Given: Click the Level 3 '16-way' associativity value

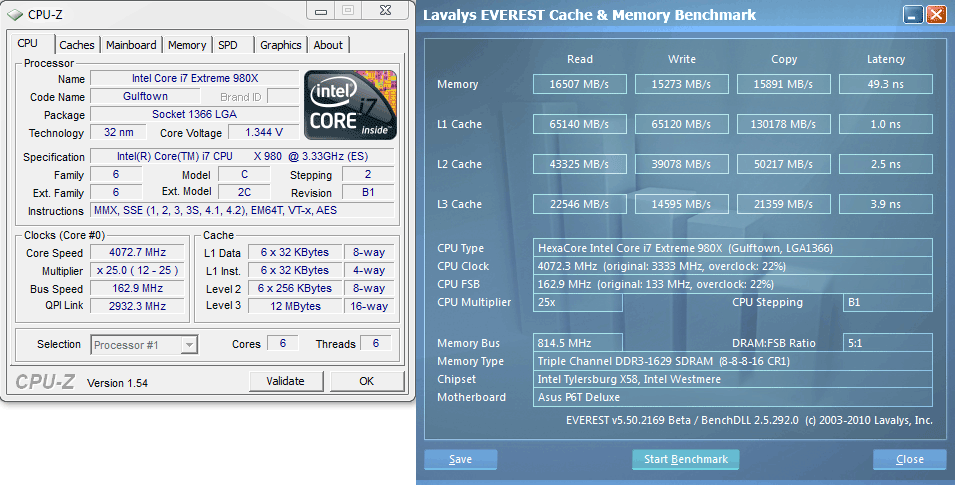Looking at the screenshot, I should pos(369,306).
